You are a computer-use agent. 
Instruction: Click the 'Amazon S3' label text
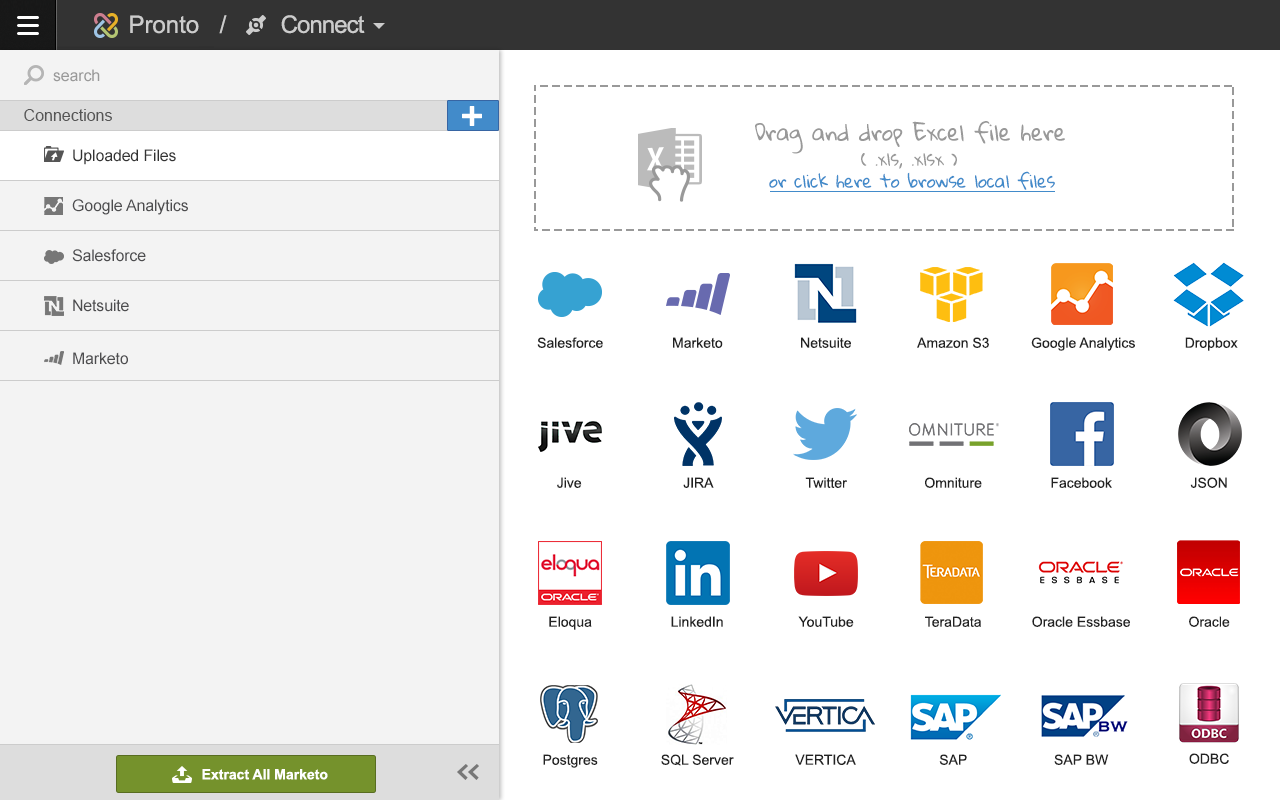tap(953, 343)
